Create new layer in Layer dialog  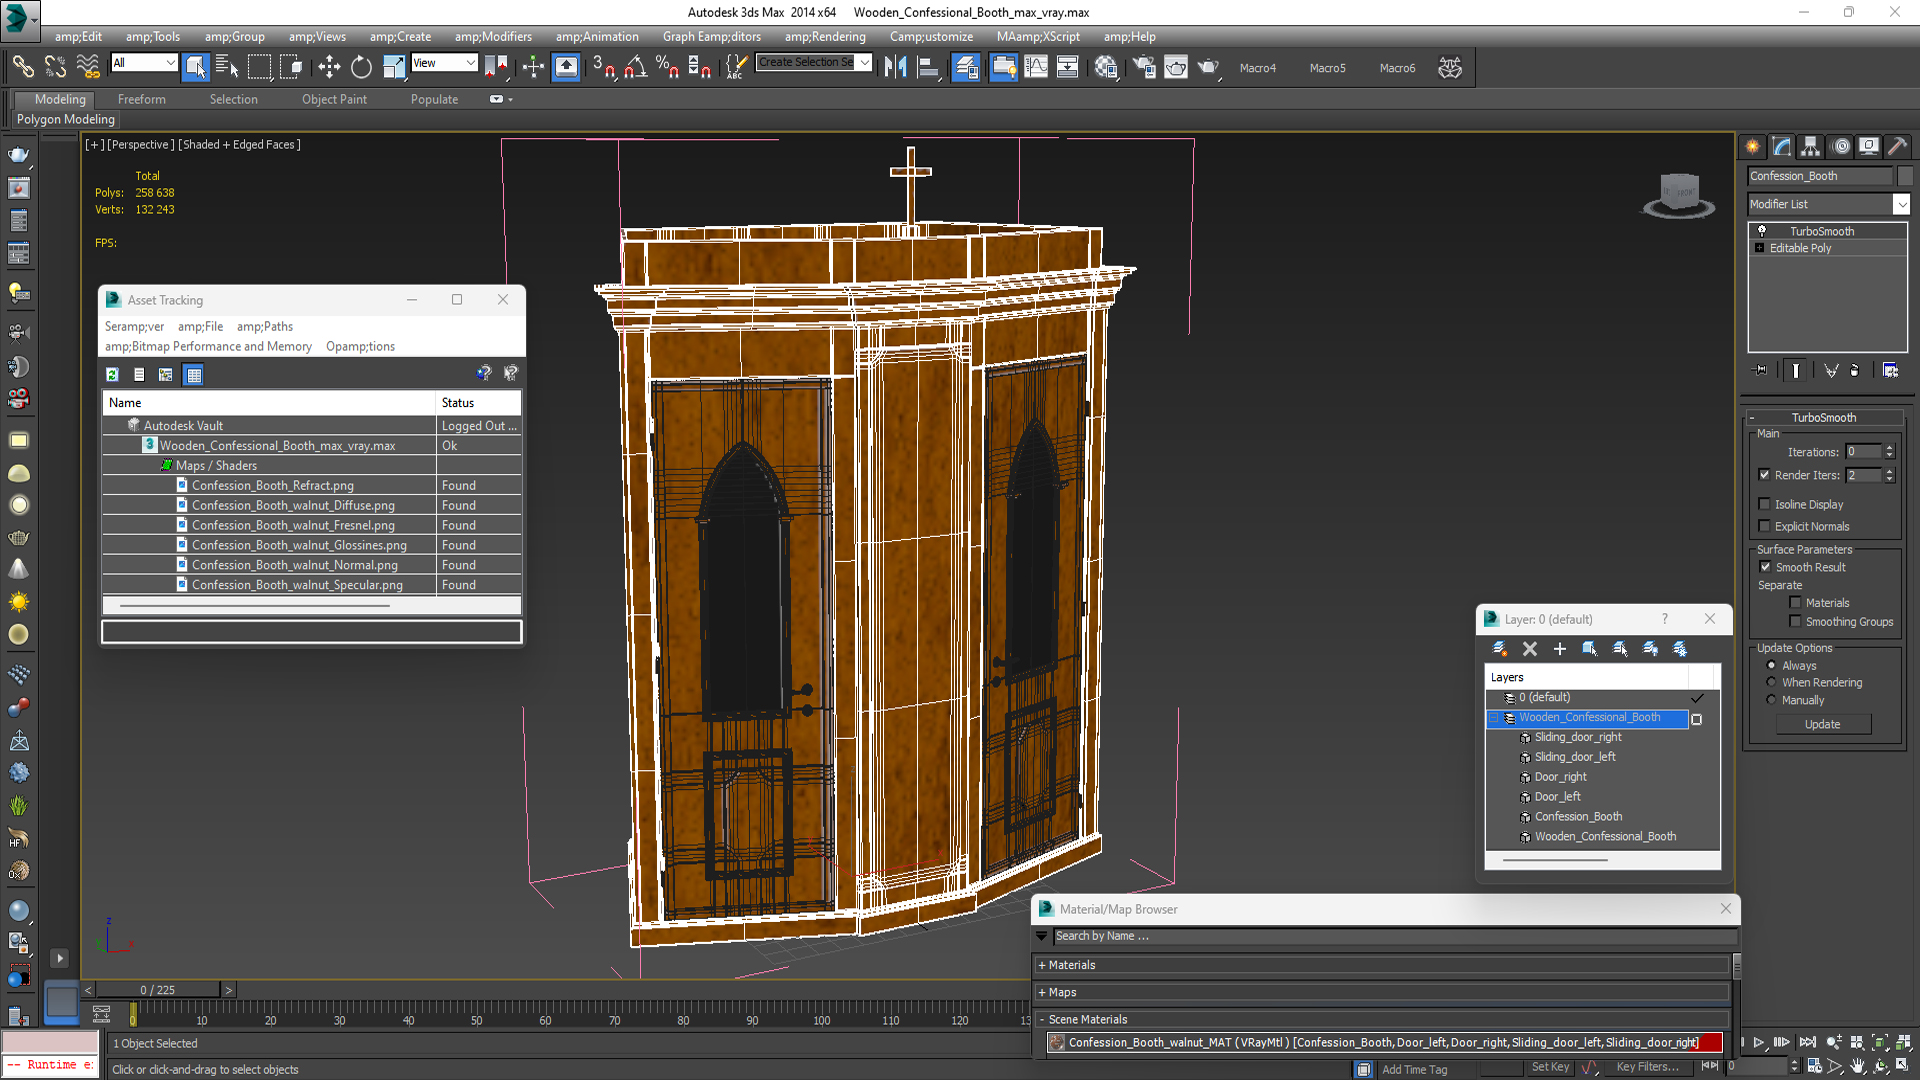click(1499, 648)
